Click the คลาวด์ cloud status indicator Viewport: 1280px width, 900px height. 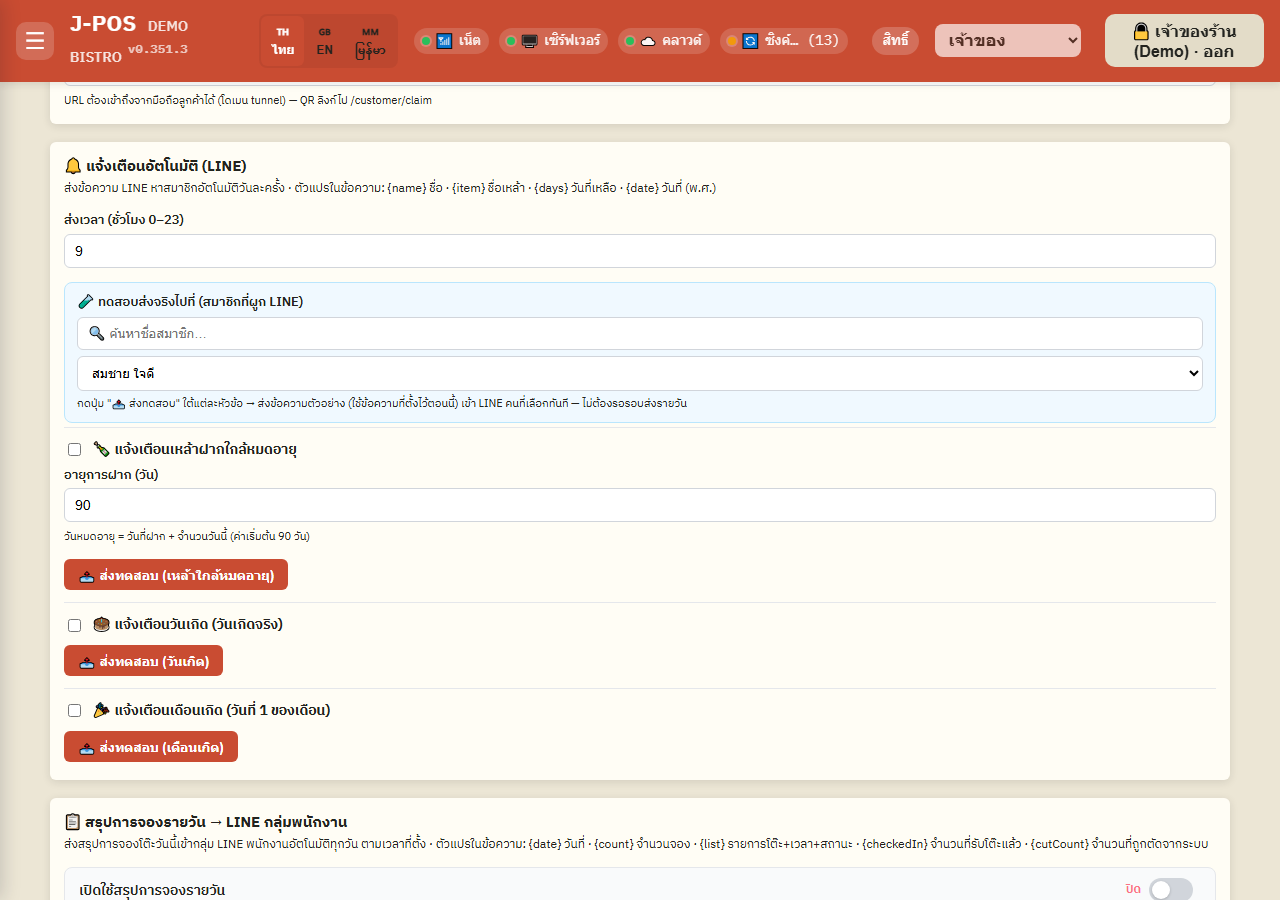[x=664, y=41]
